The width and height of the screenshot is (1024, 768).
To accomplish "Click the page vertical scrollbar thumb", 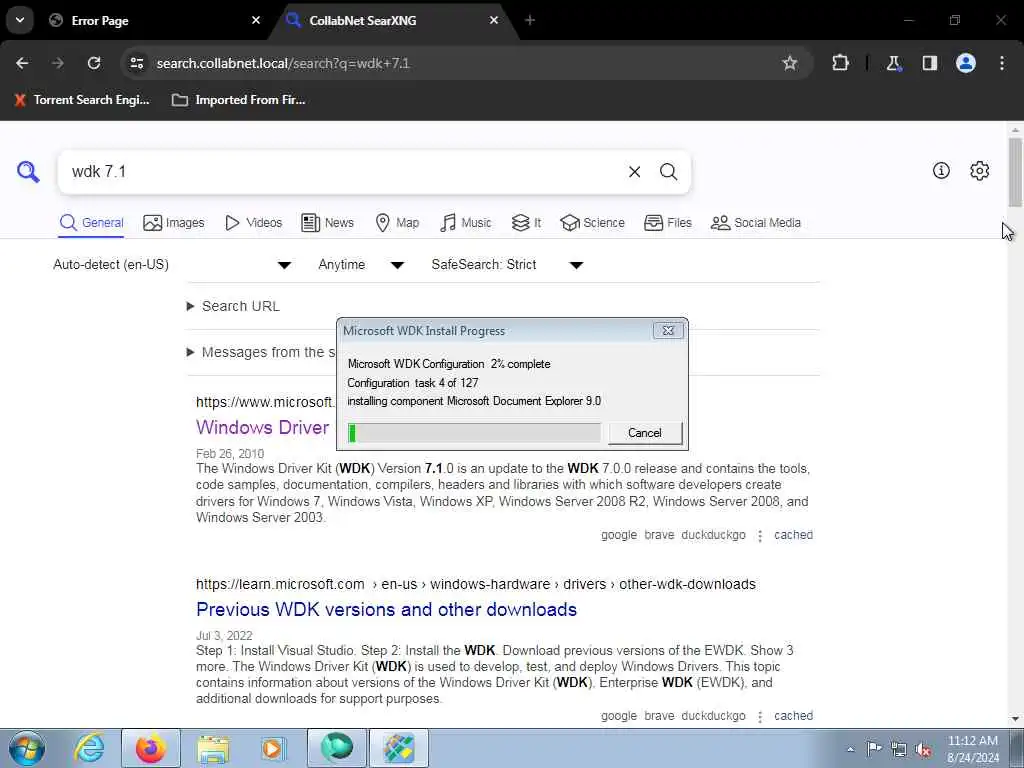I will coord(1015,172).
